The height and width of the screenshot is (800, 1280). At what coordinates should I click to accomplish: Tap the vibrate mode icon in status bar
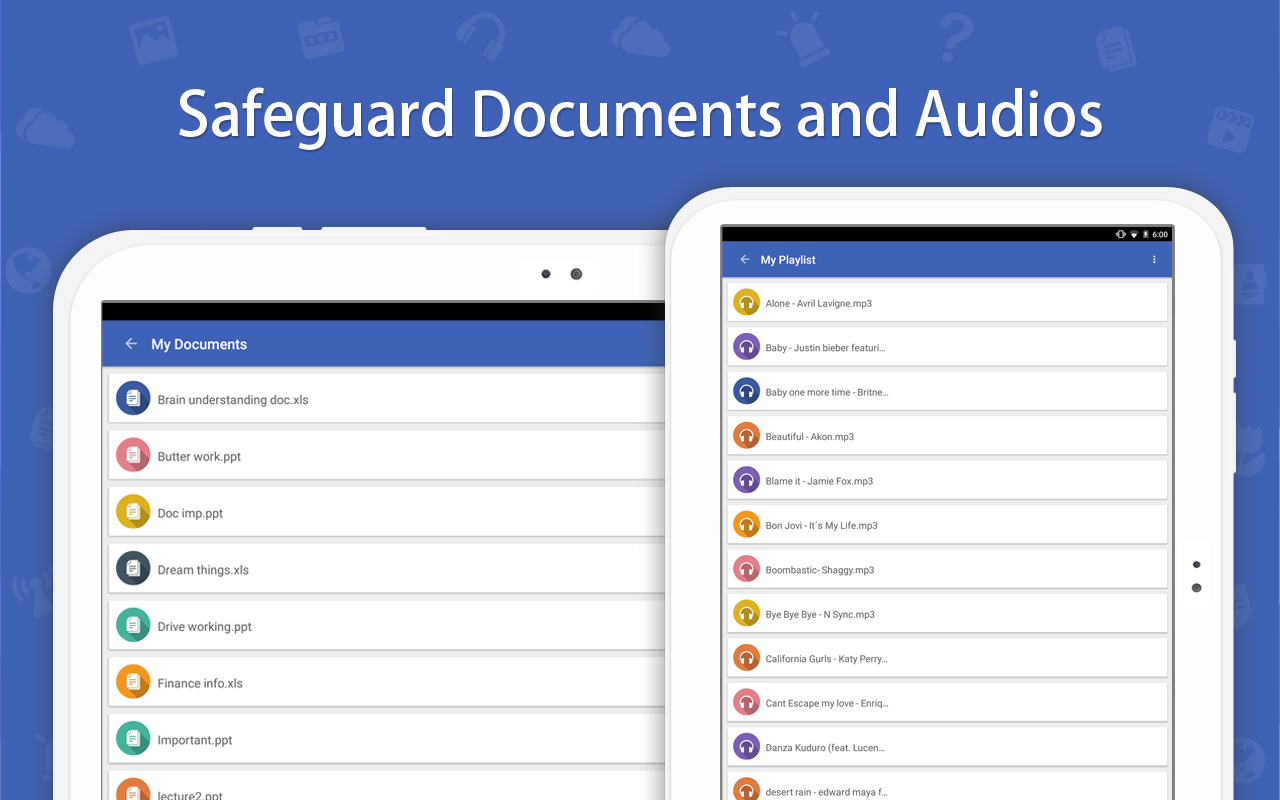click(1120, 234)
